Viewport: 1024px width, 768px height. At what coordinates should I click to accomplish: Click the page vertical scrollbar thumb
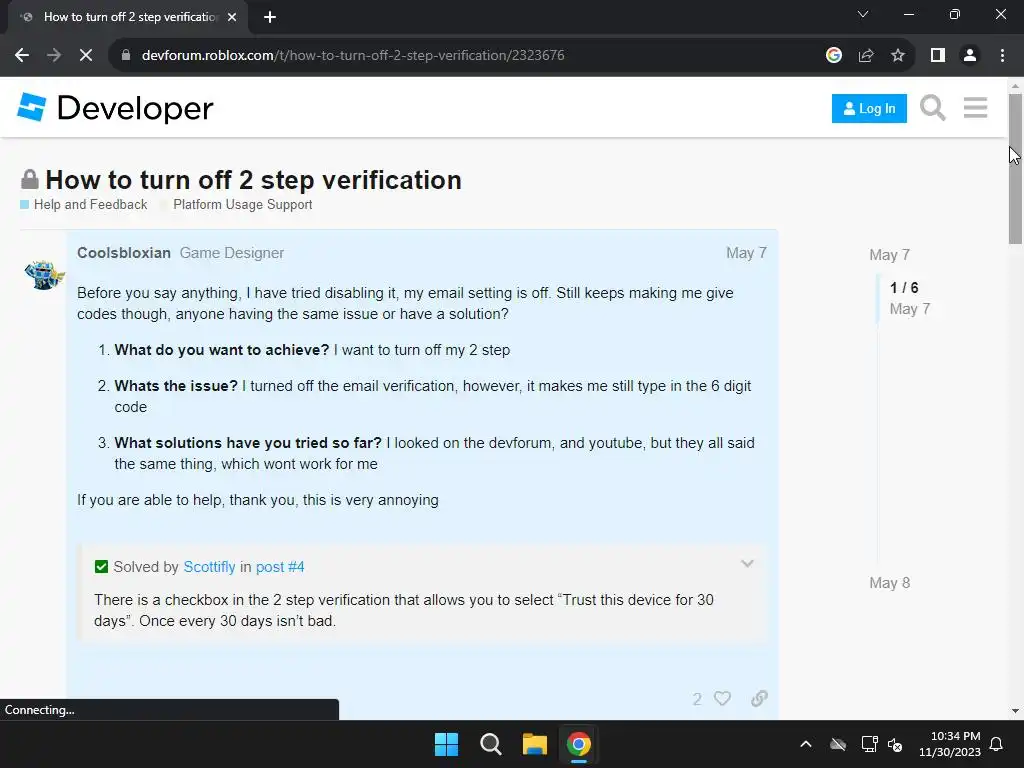(1015, 168)
